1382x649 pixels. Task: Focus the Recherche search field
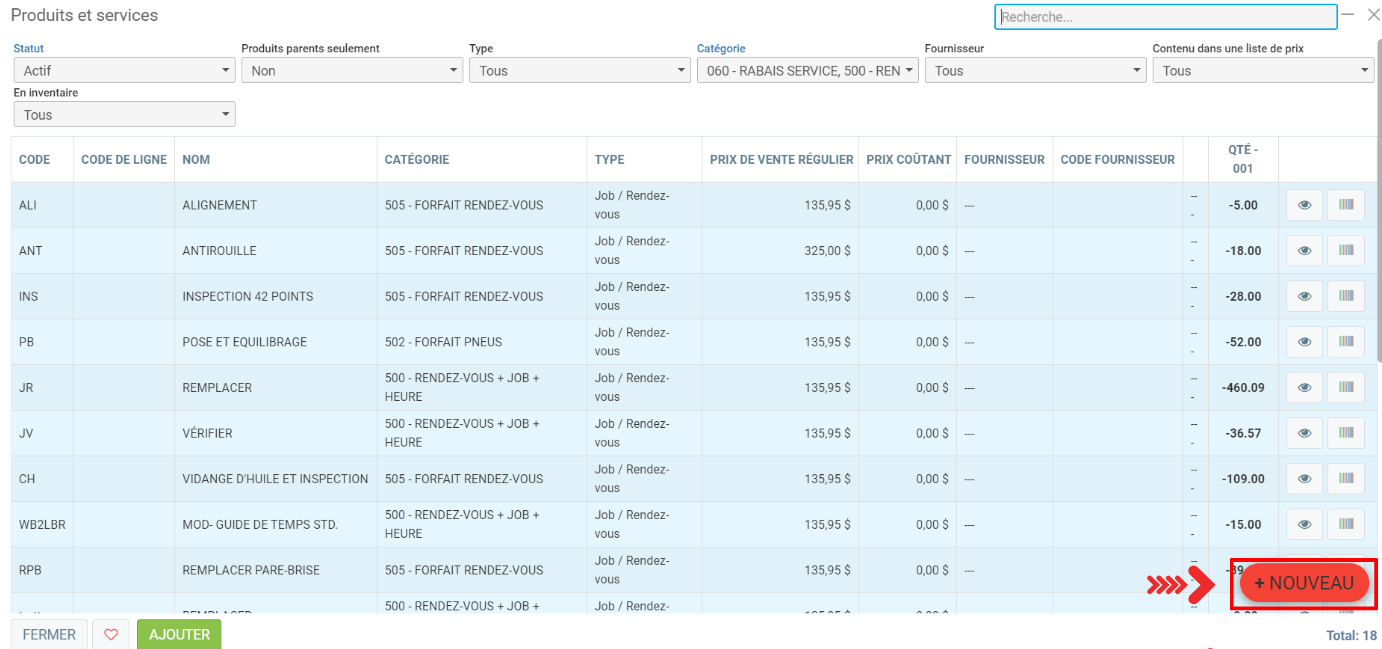click(1165, 17)
